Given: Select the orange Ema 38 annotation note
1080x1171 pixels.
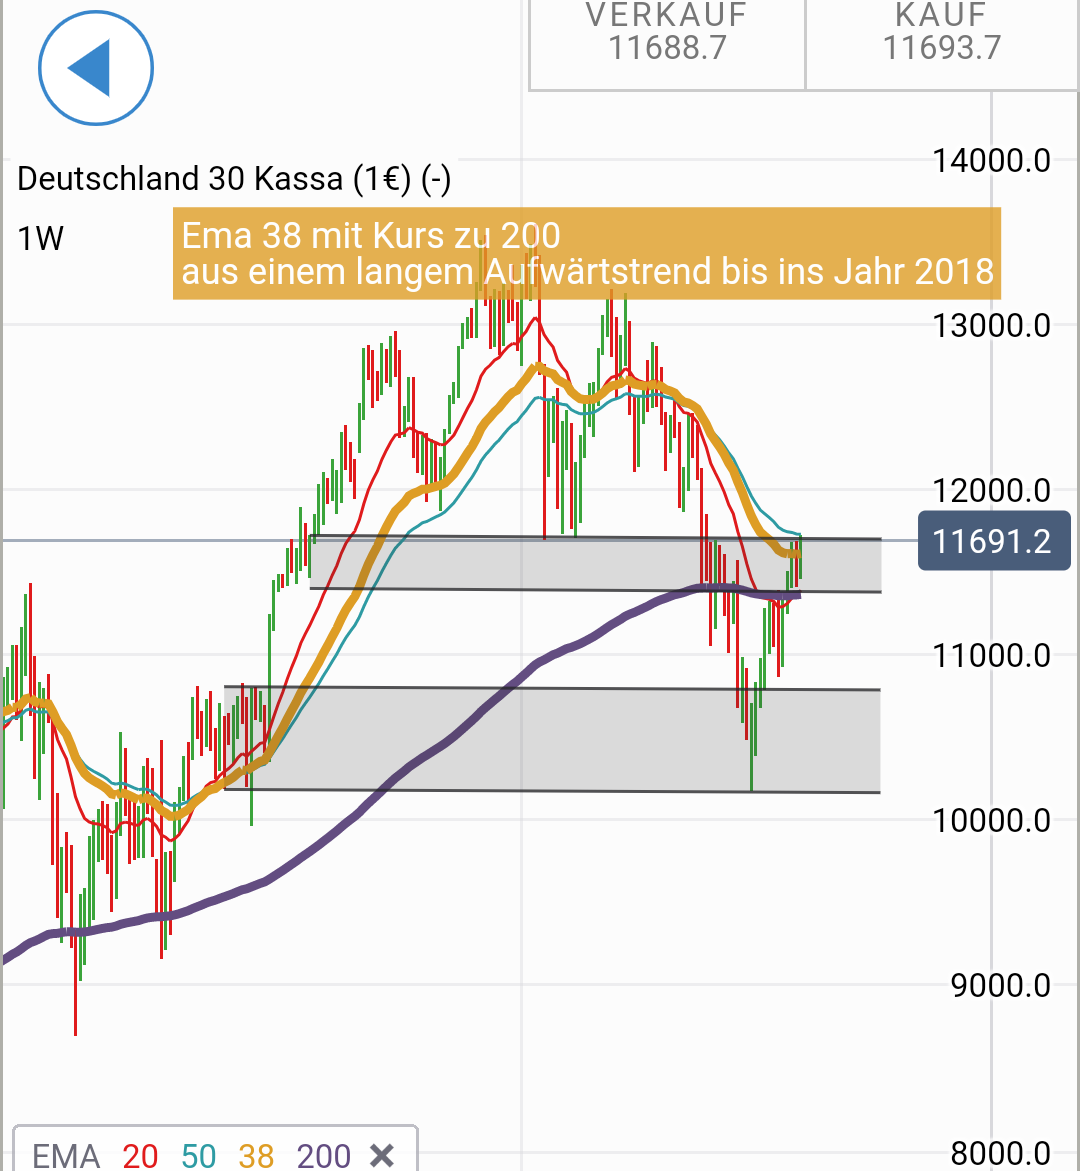Looking at the screenshot, I should coord(586,254).
